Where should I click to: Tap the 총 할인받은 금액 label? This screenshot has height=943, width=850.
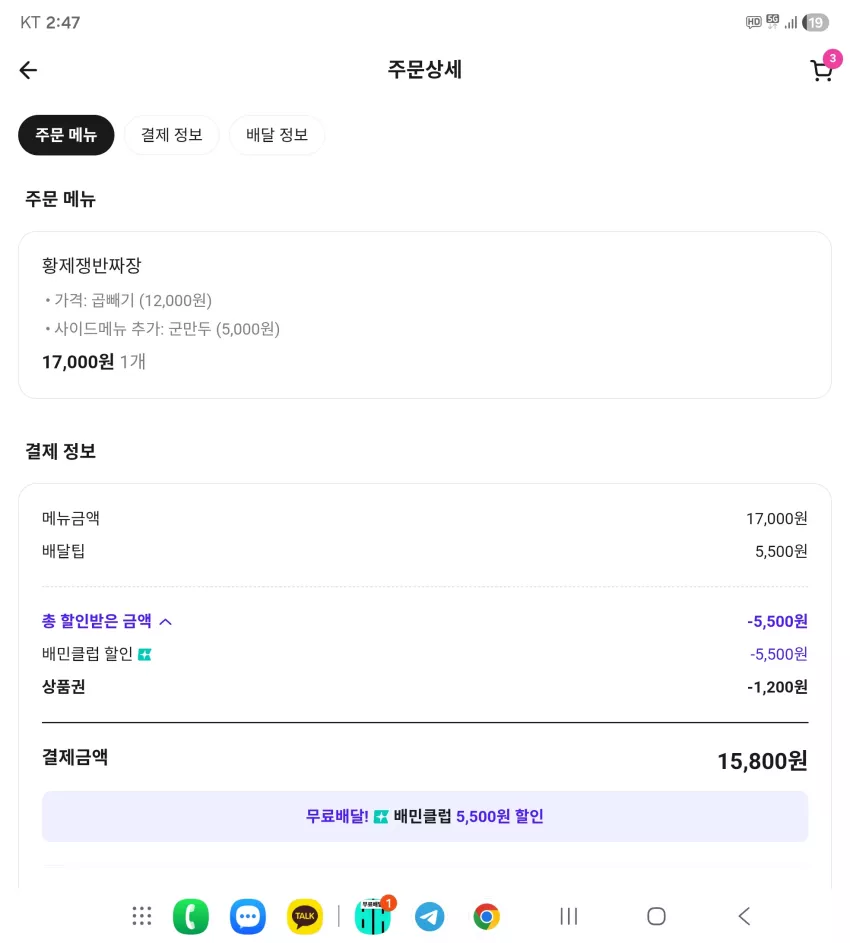pyautogui.click(x=96, y=621)
